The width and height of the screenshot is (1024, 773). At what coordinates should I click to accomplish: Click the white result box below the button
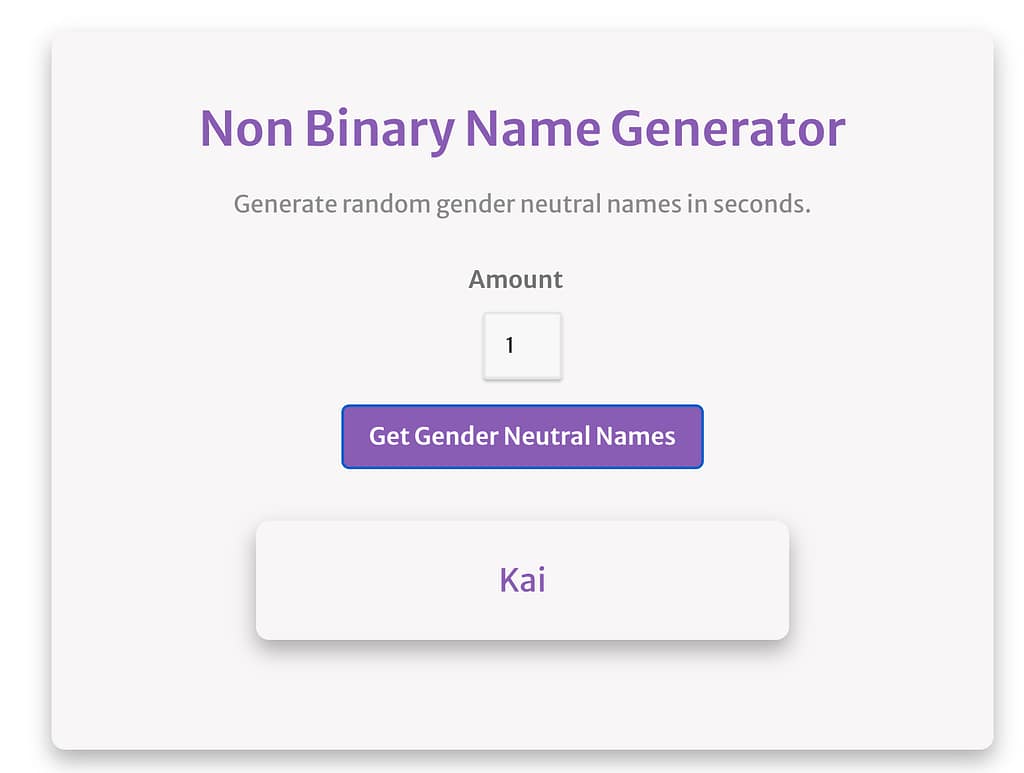[522, 579]
